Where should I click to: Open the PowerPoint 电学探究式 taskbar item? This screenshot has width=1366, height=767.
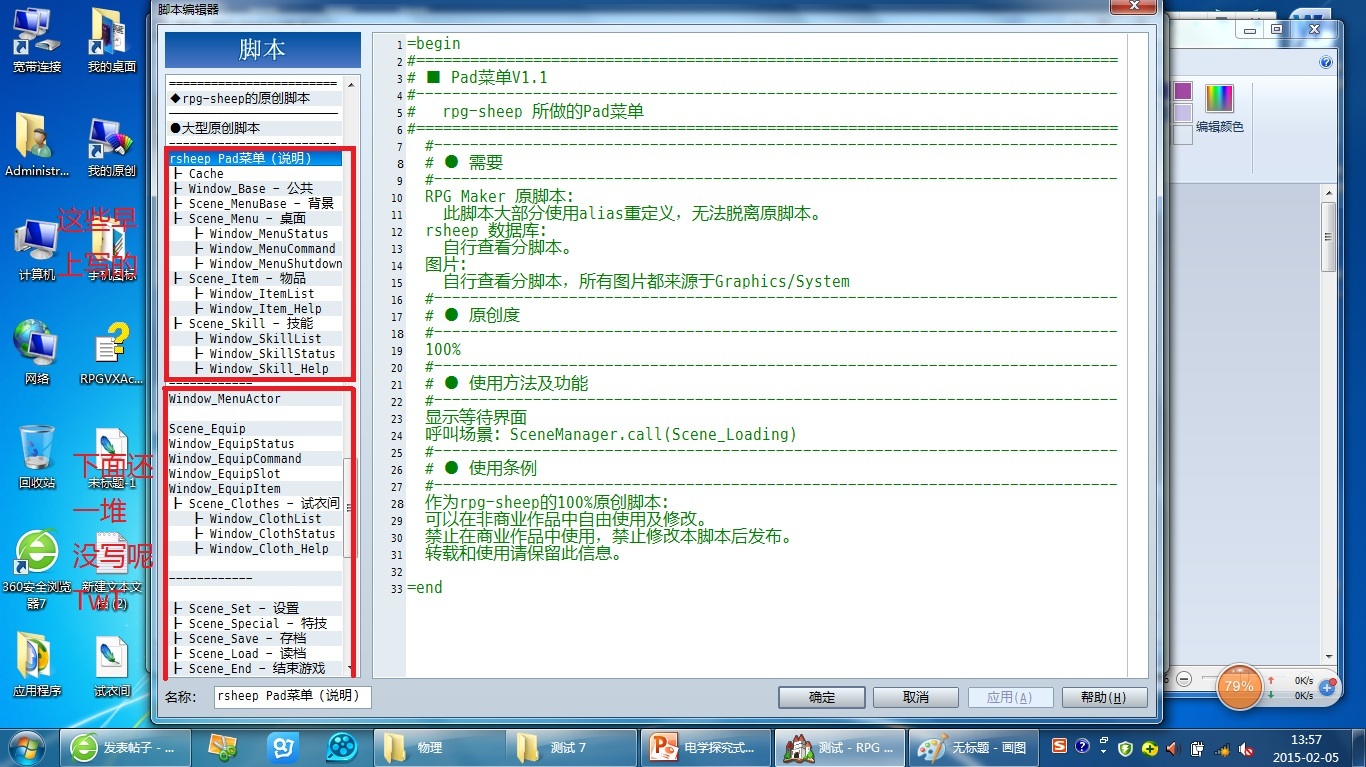[707, 747]
